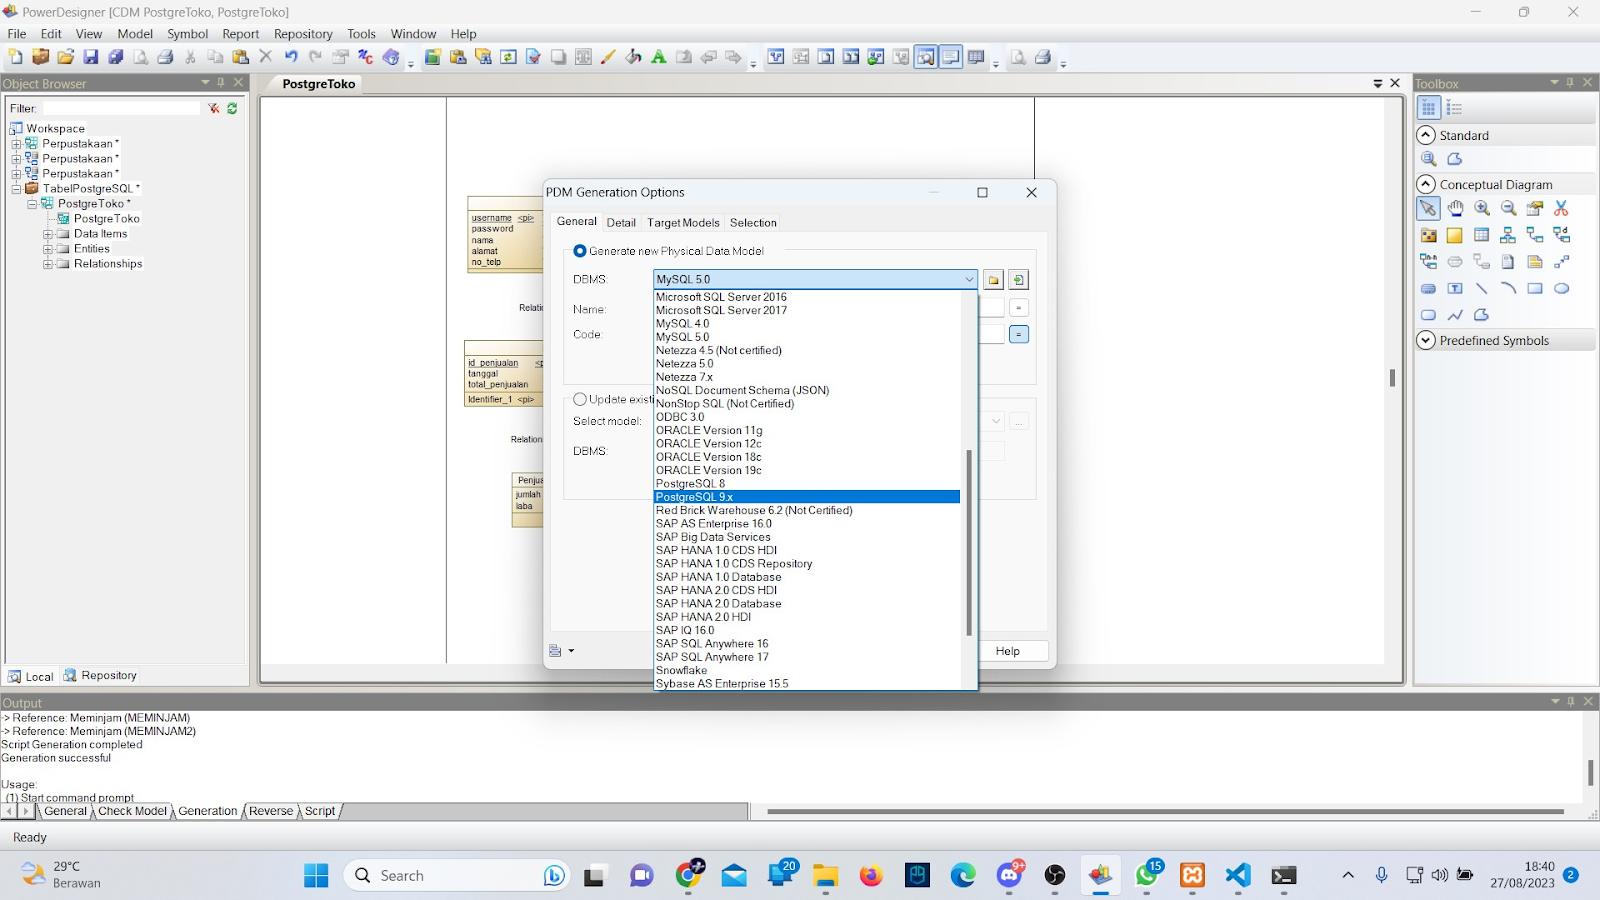This screenshot has height=900, width=1600.
Task: Expand the Predefined Symbols section
Action: 1427,340
